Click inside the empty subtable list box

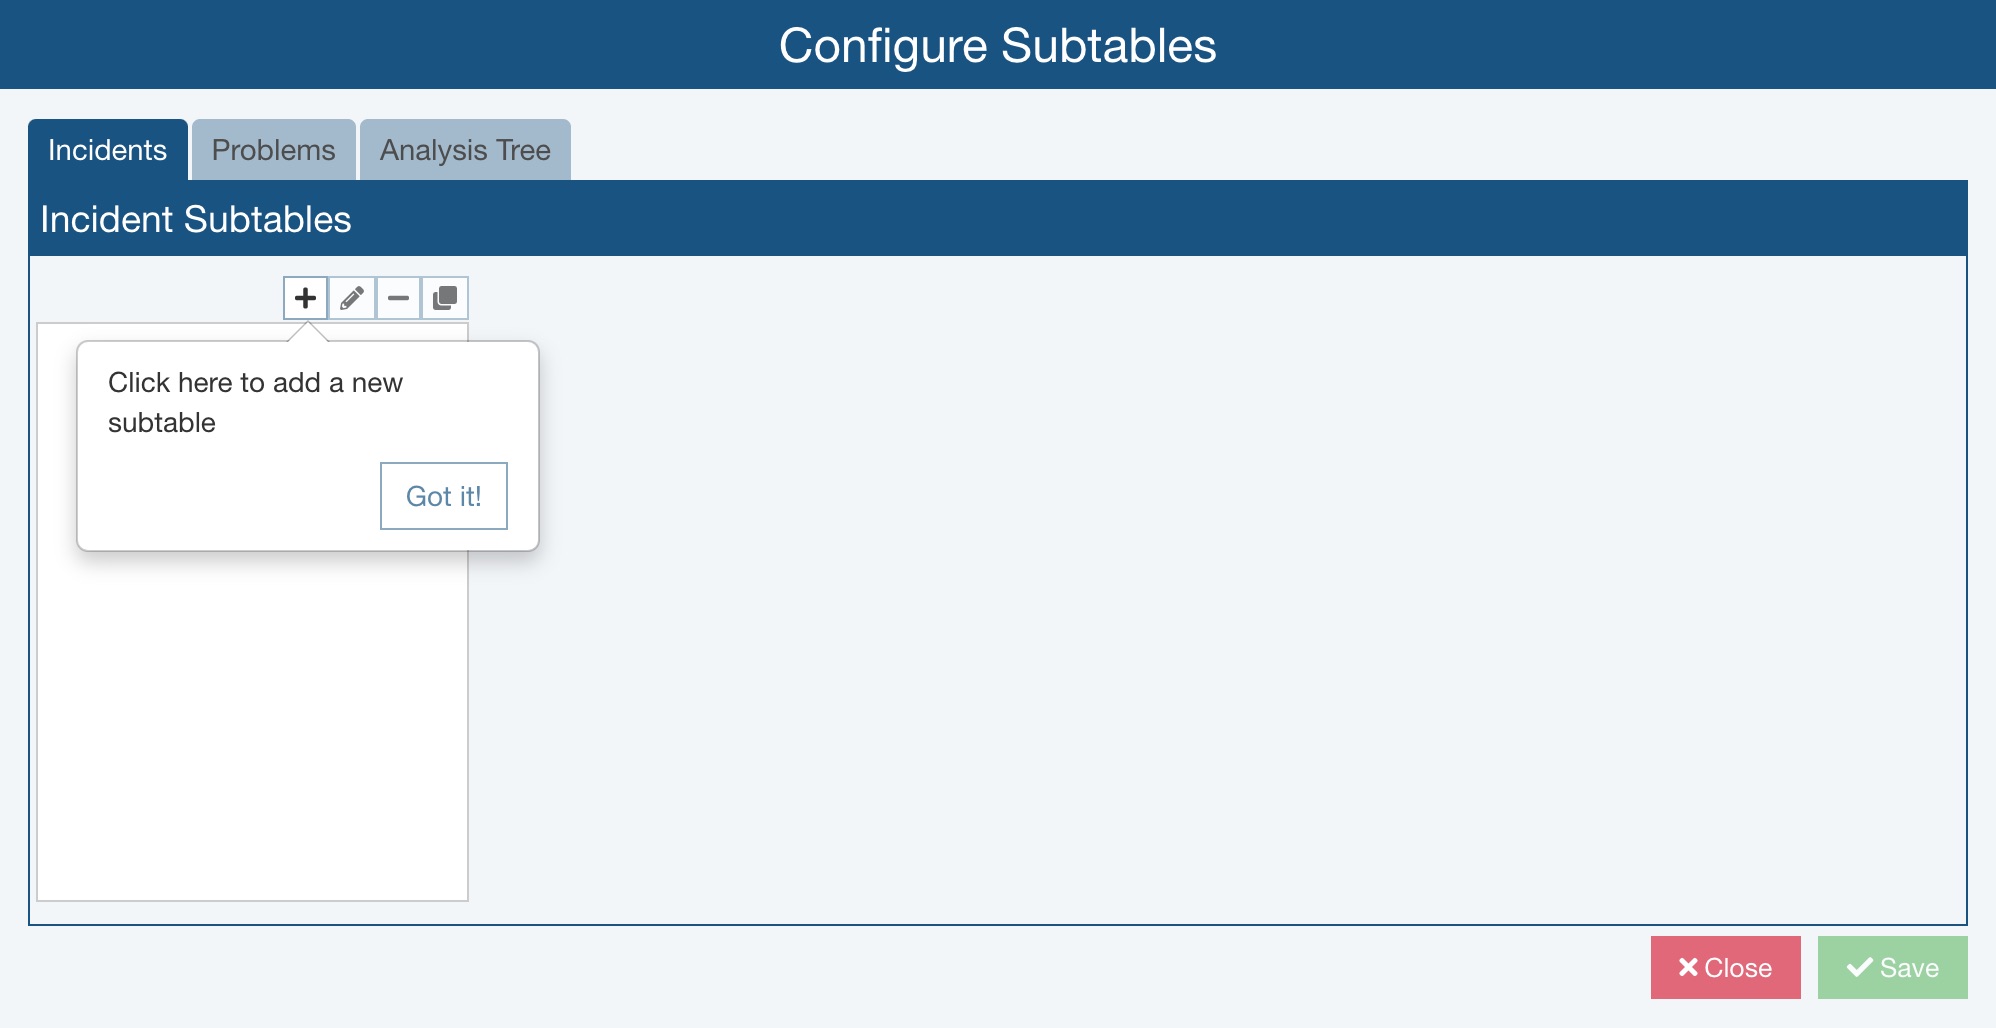coord(252,730)
